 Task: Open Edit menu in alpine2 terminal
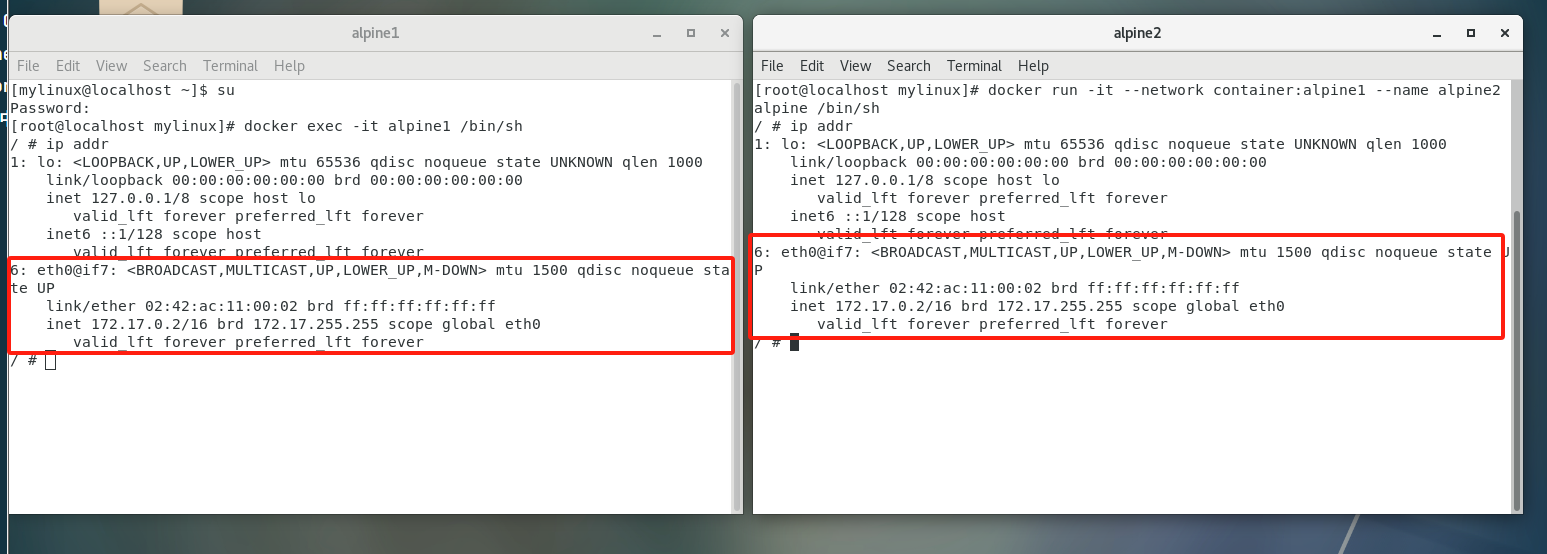(x=812, y=66)
